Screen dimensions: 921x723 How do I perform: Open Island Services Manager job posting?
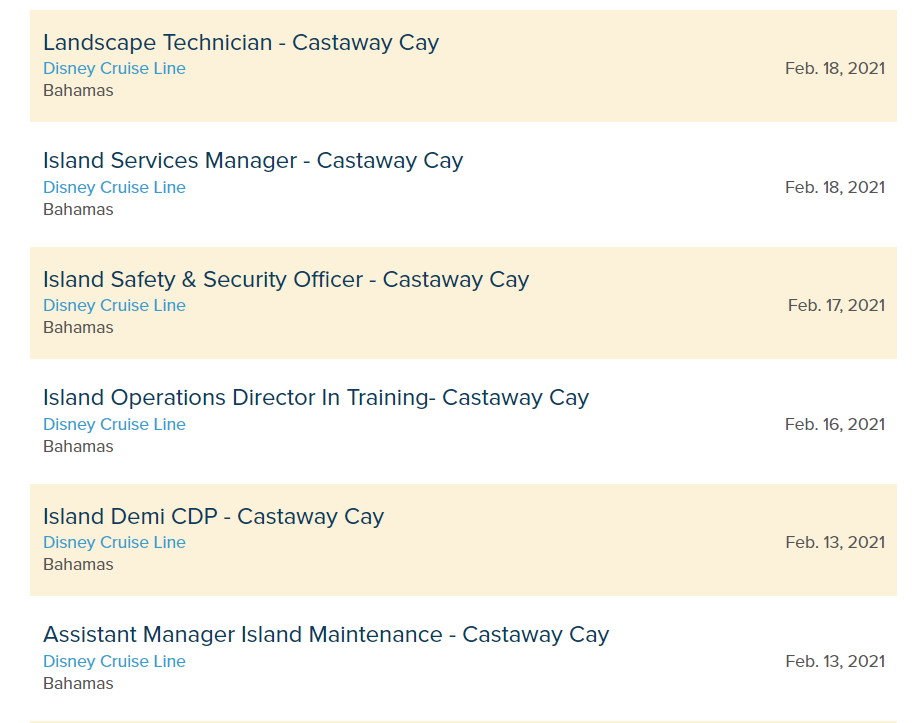[x=252, y=161]
